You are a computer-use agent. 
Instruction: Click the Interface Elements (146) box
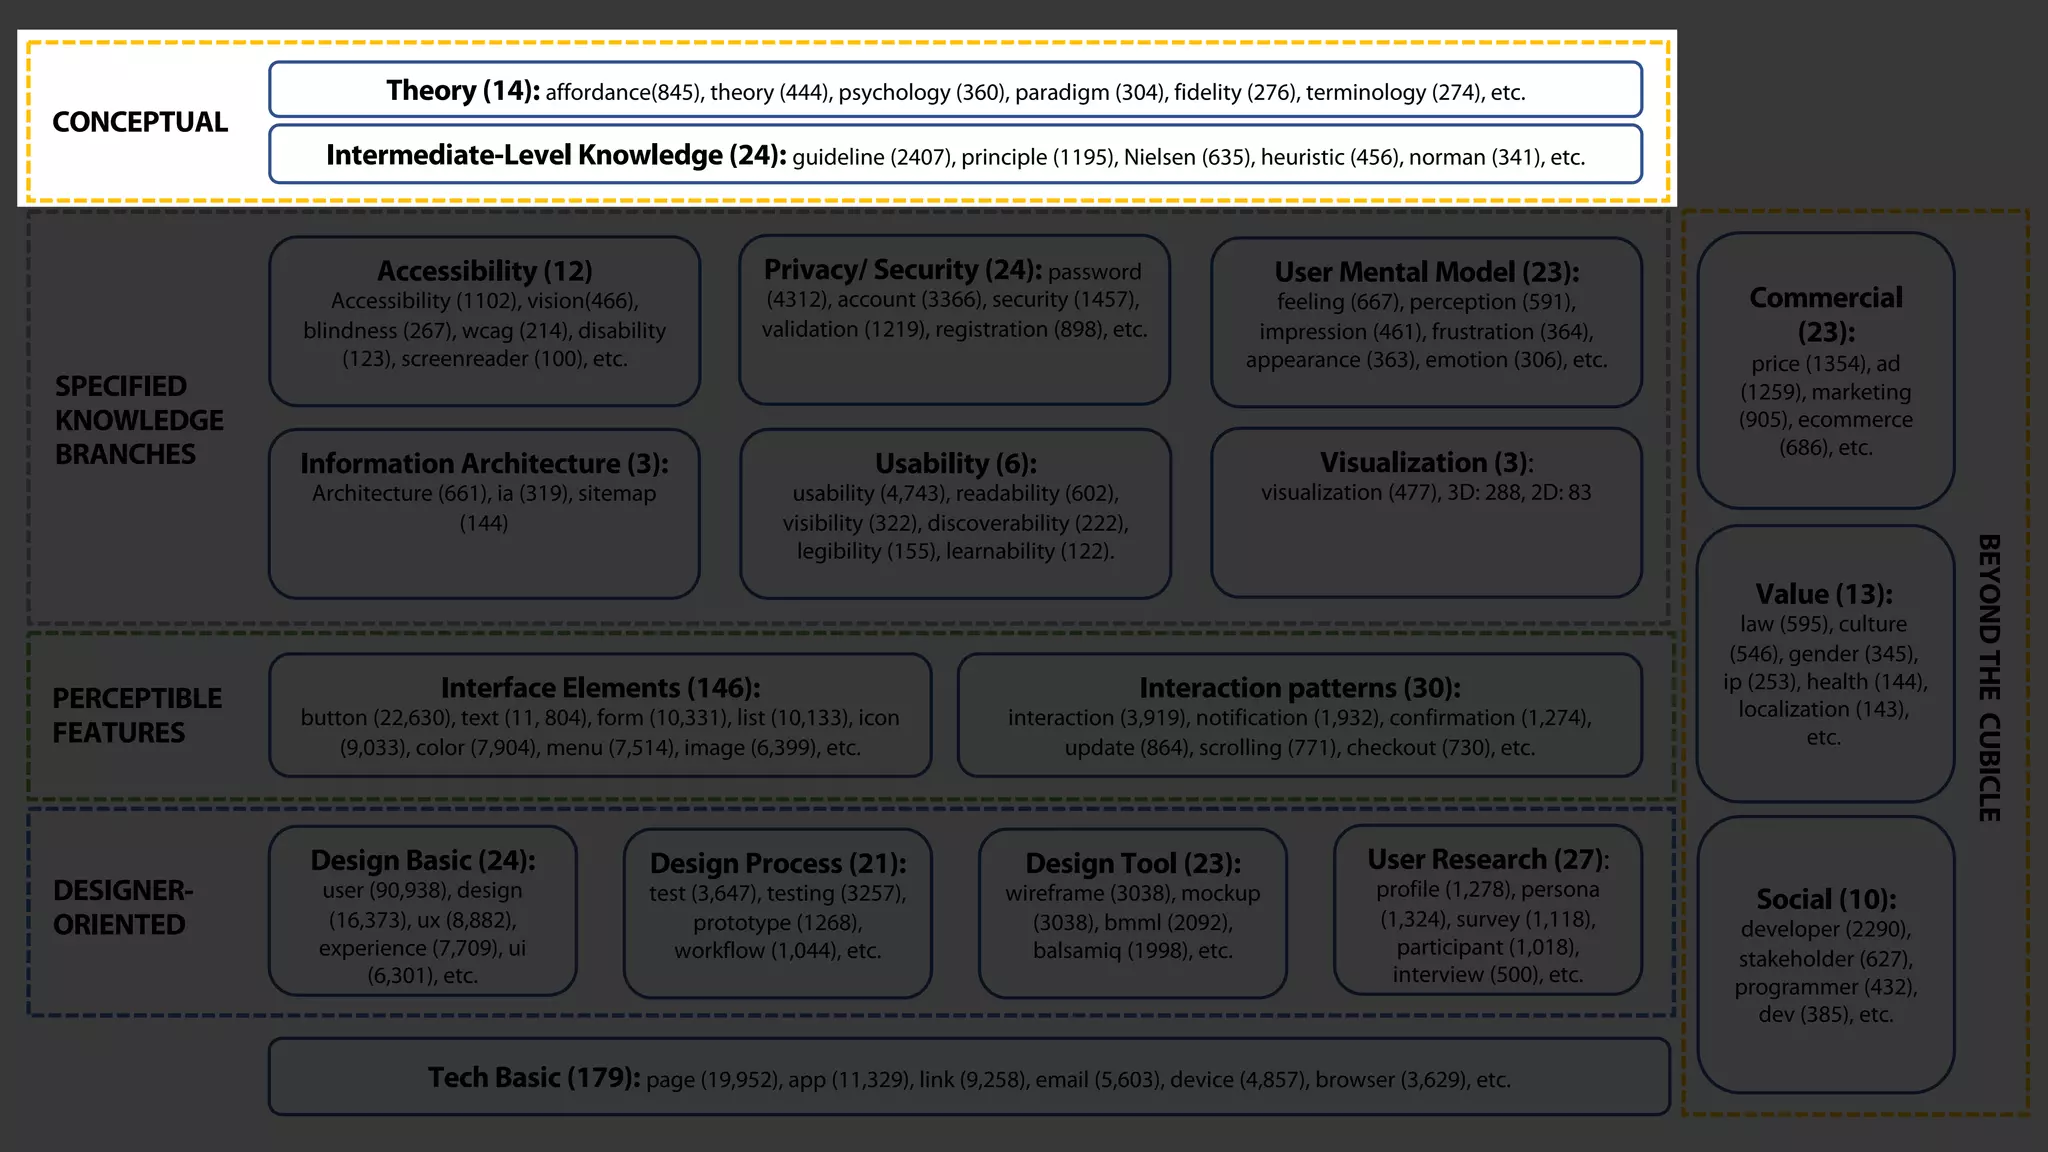(600, 715)
